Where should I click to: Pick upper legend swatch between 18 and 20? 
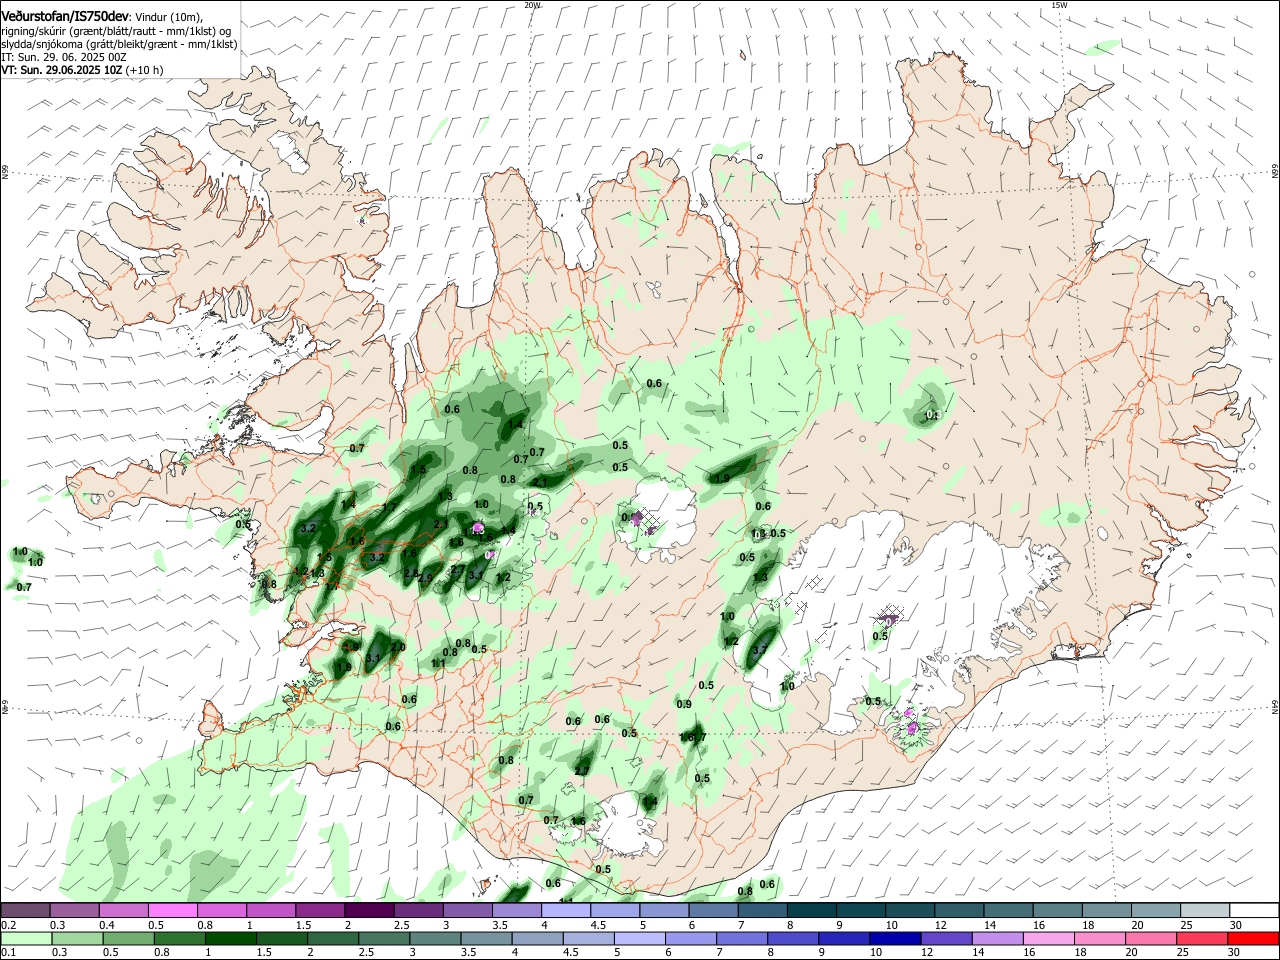[x=1105, y=911]
